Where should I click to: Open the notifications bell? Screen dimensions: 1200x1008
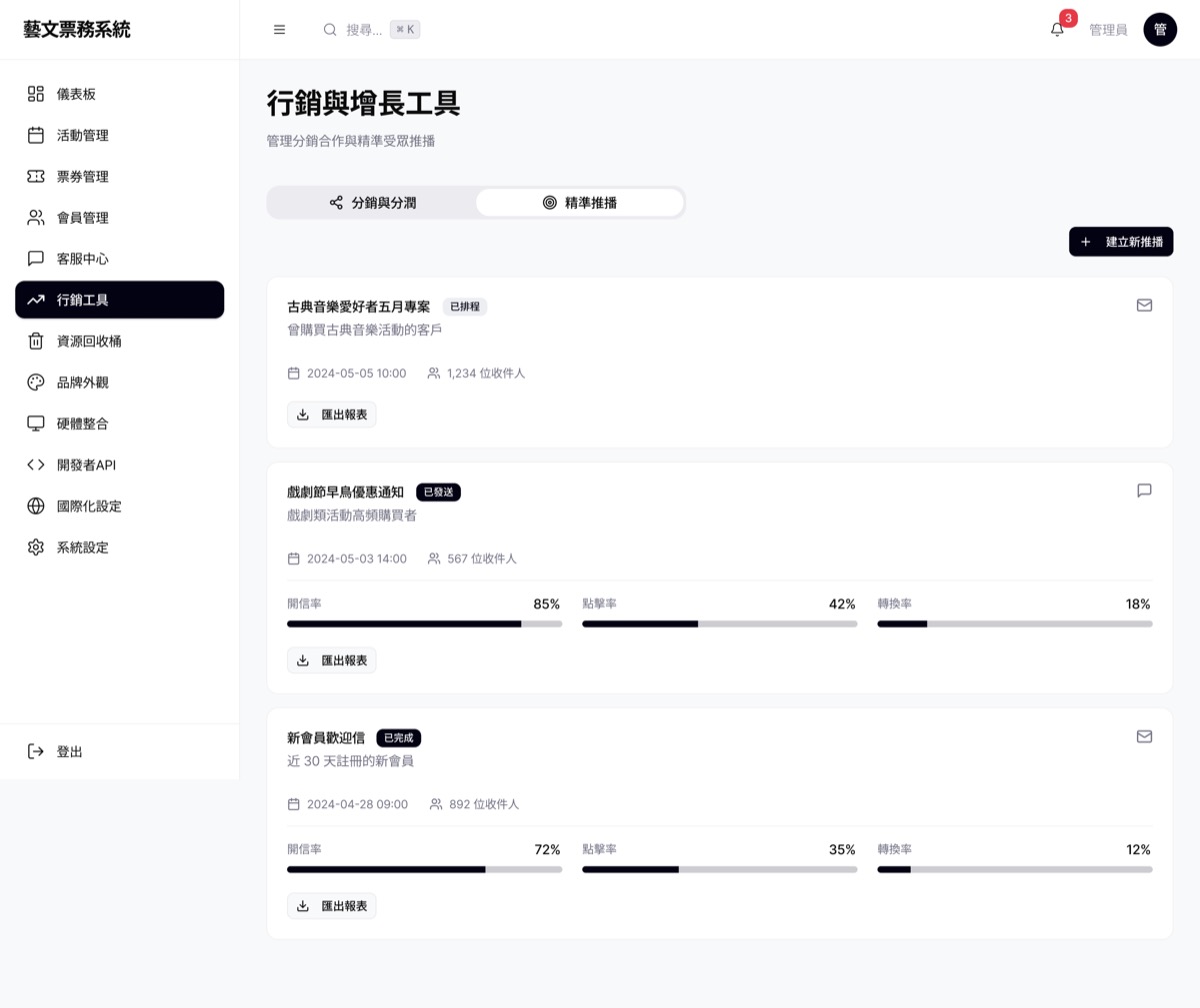(1057, 30)
